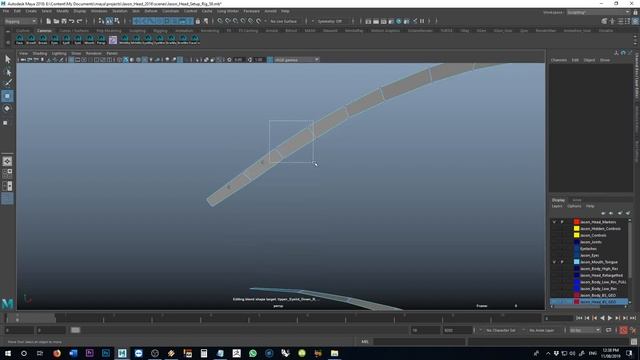Open the Hypershade sphere icon
640x360 pixels.
399,21
